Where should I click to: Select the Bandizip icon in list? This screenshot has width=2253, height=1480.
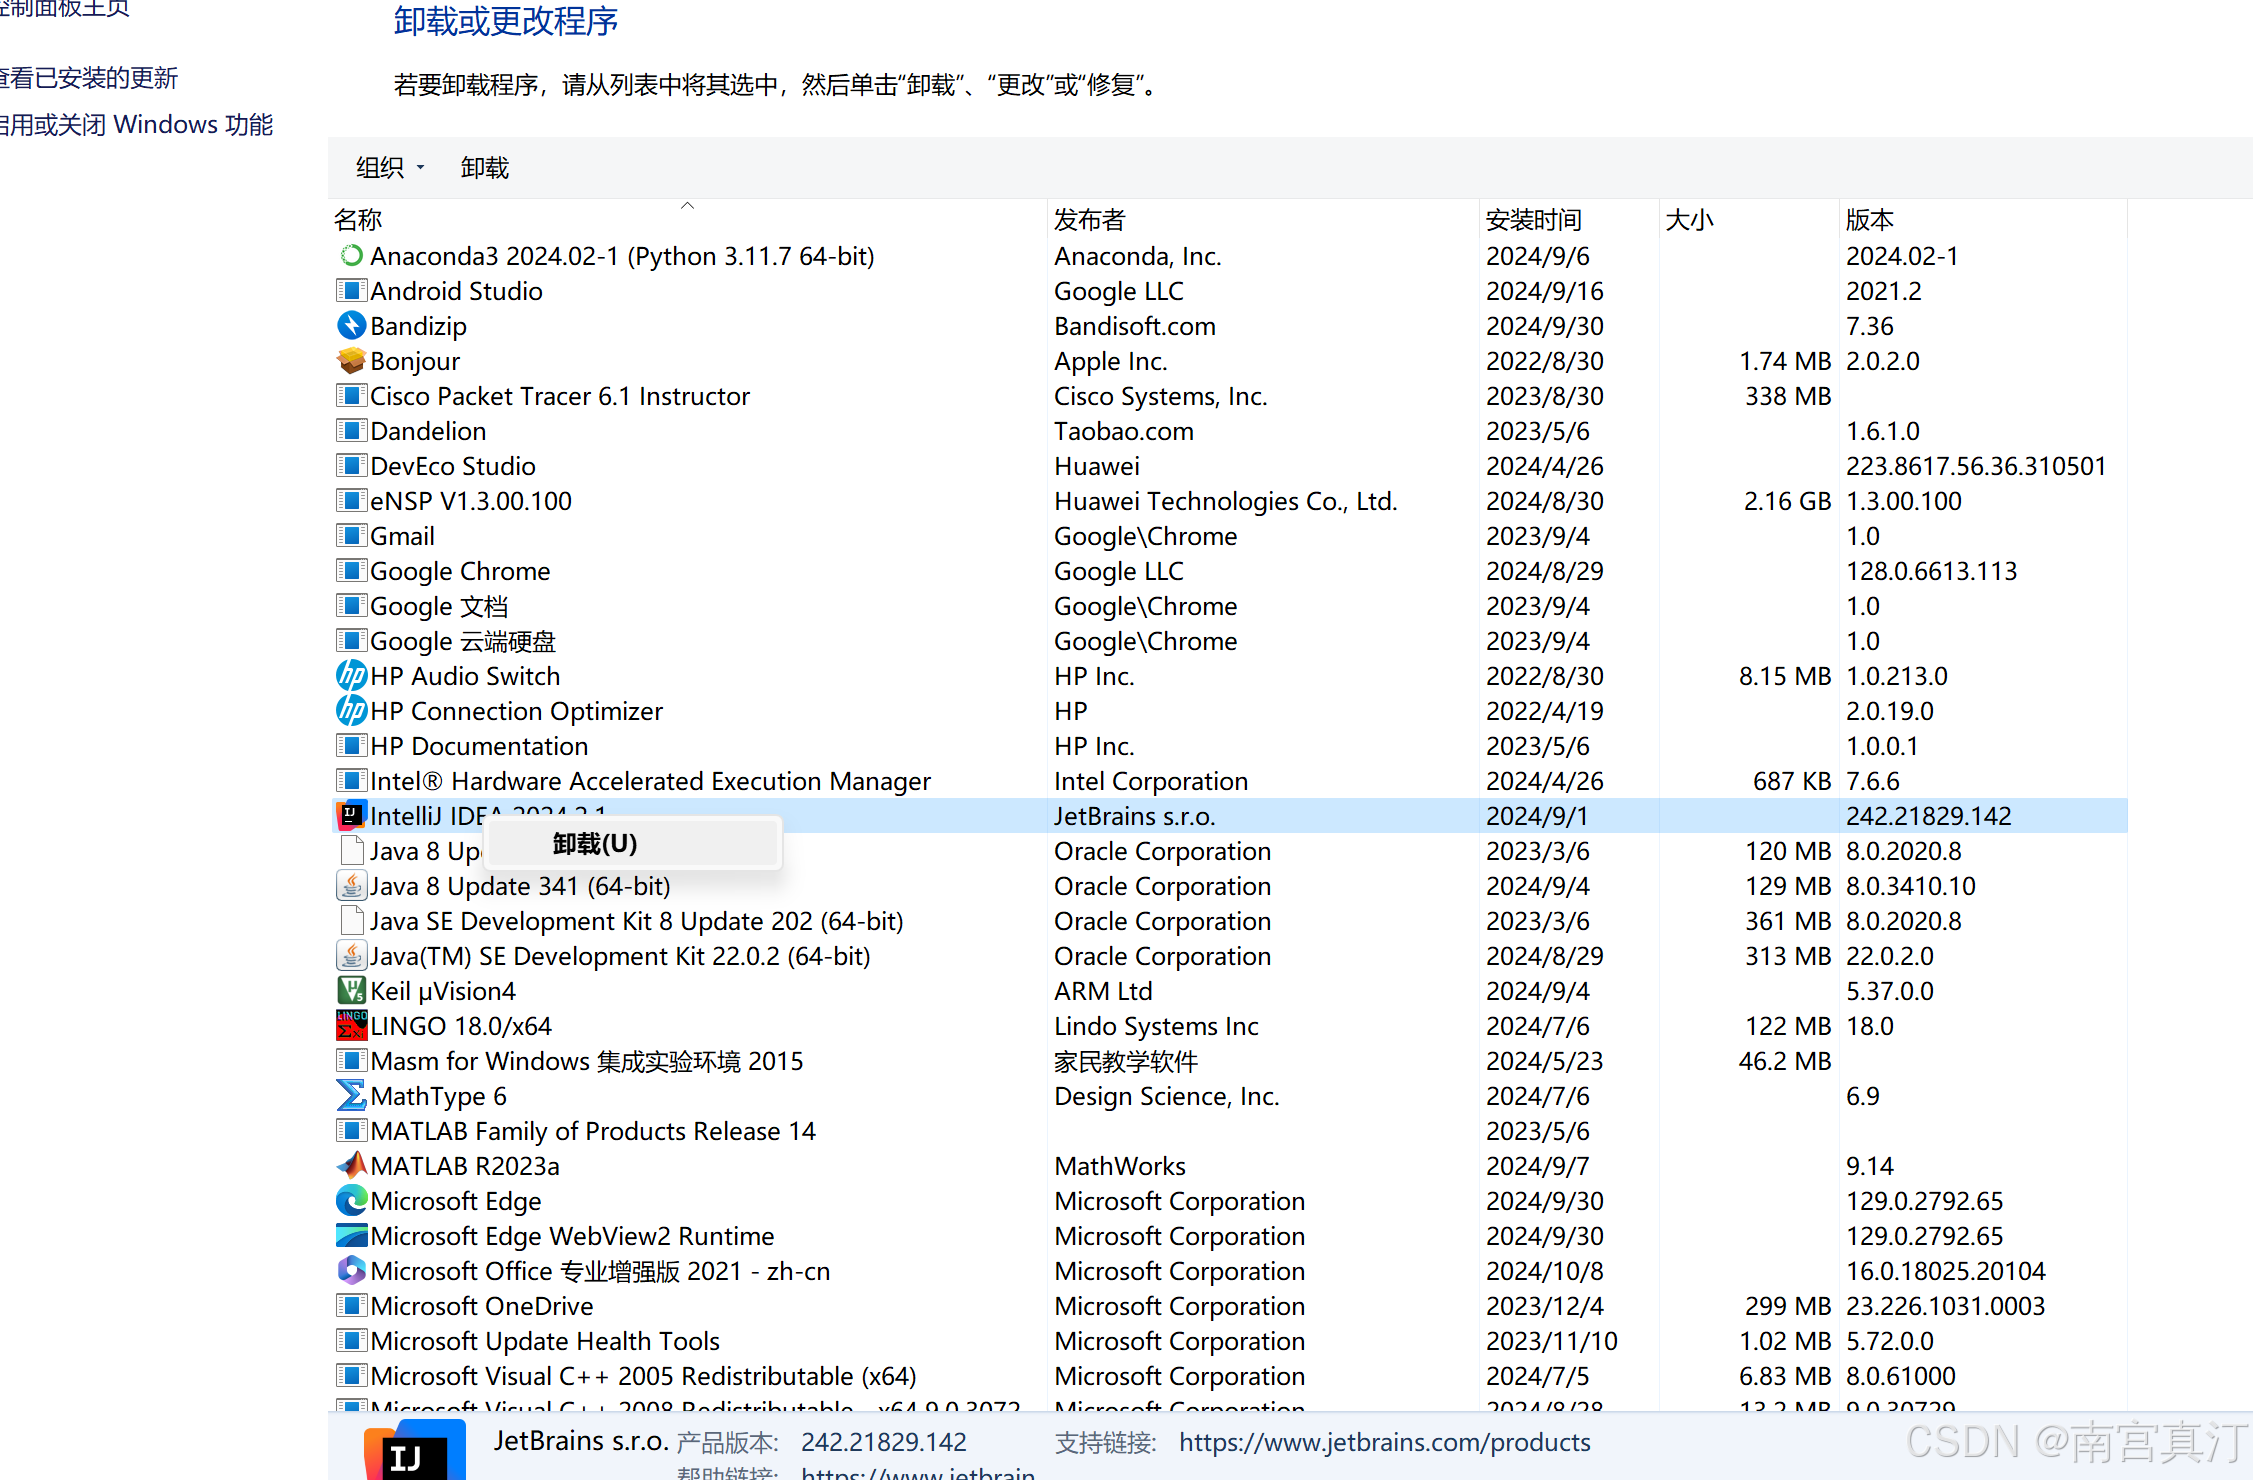pyautogui.click(x=351, y=326)
